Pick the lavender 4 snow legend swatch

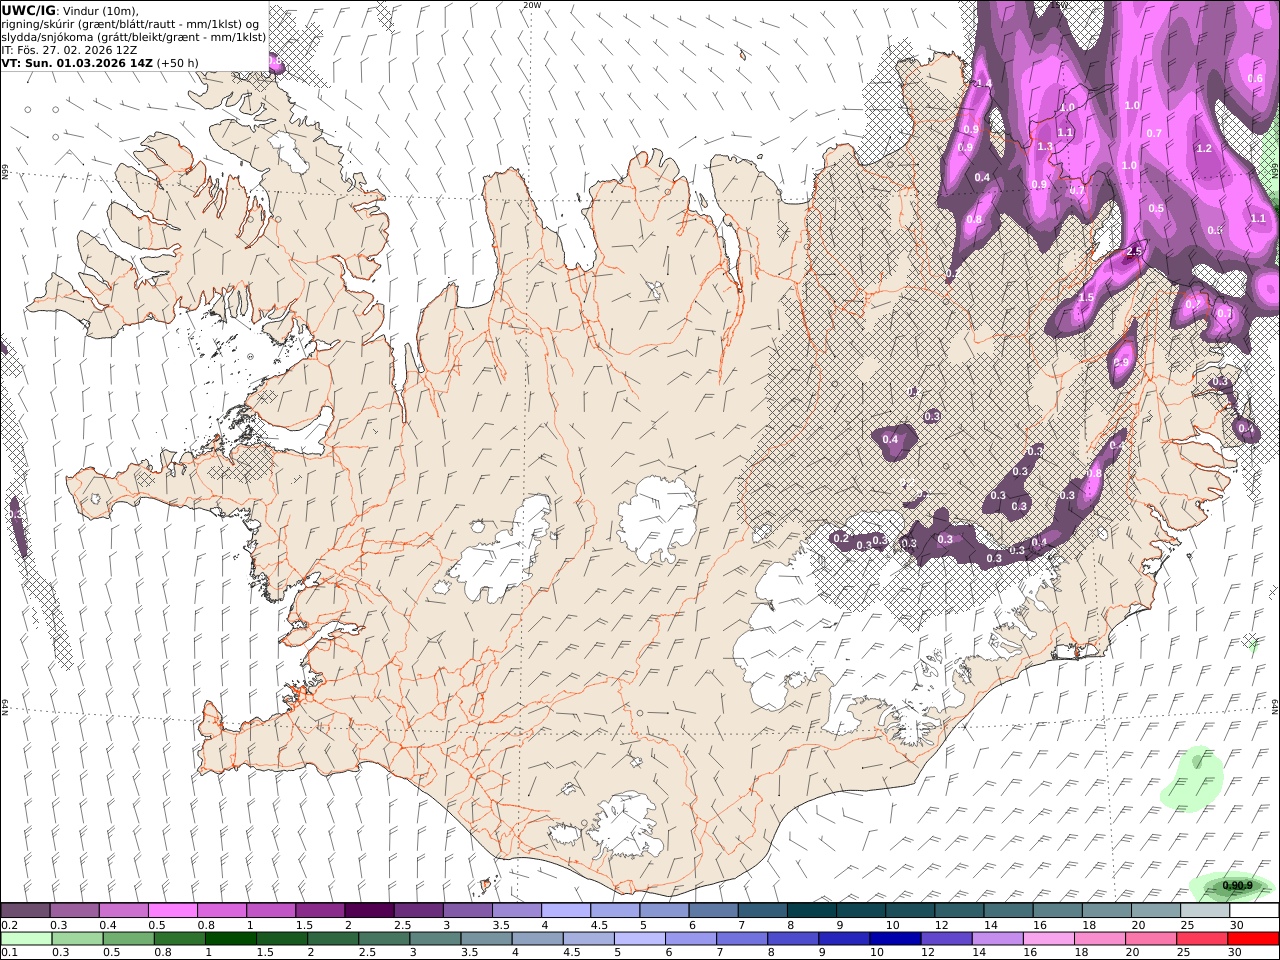[564, 911]
